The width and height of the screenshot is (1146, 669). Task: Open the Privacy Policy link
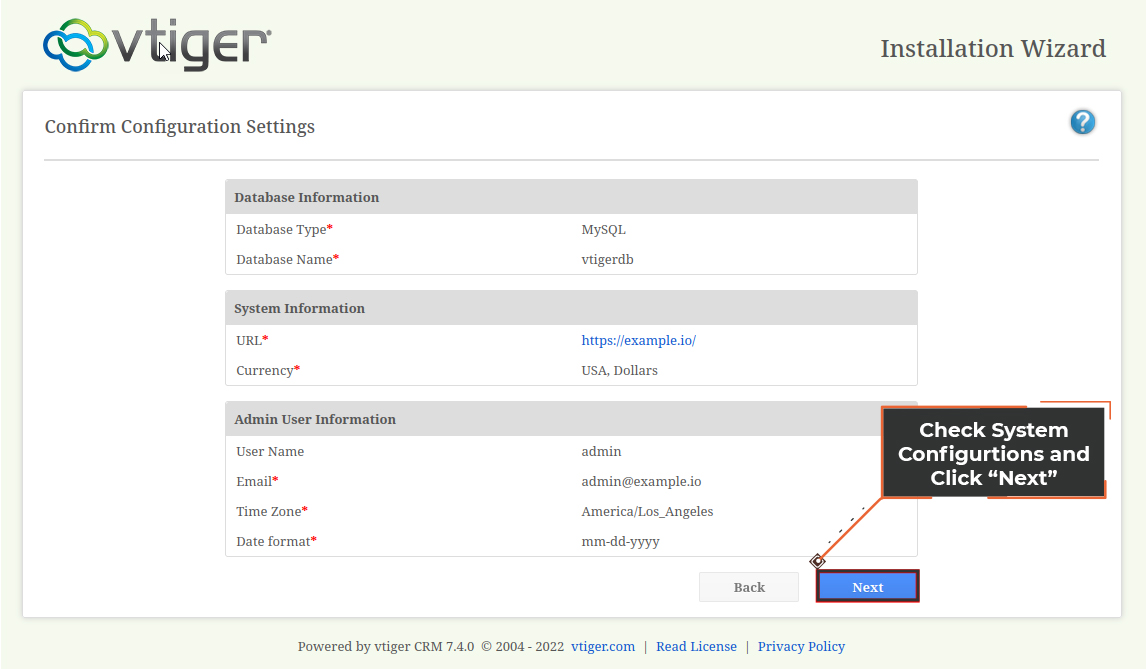click(801, 646)
